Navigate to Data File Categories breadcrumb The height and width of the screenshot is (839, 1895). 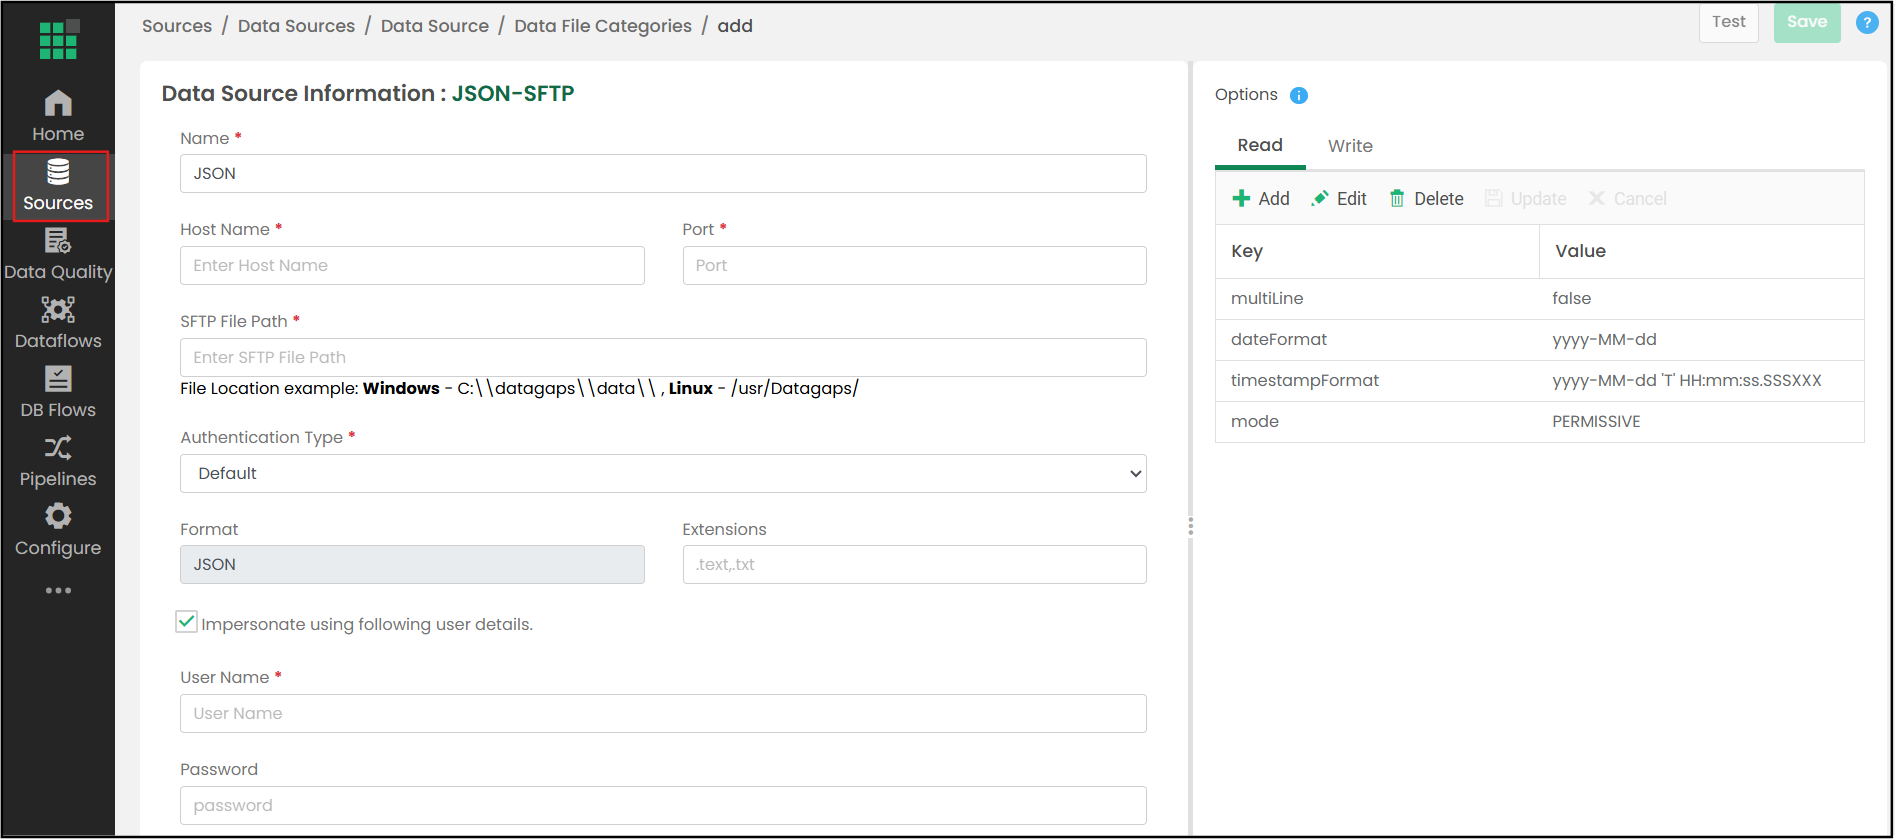603,26
